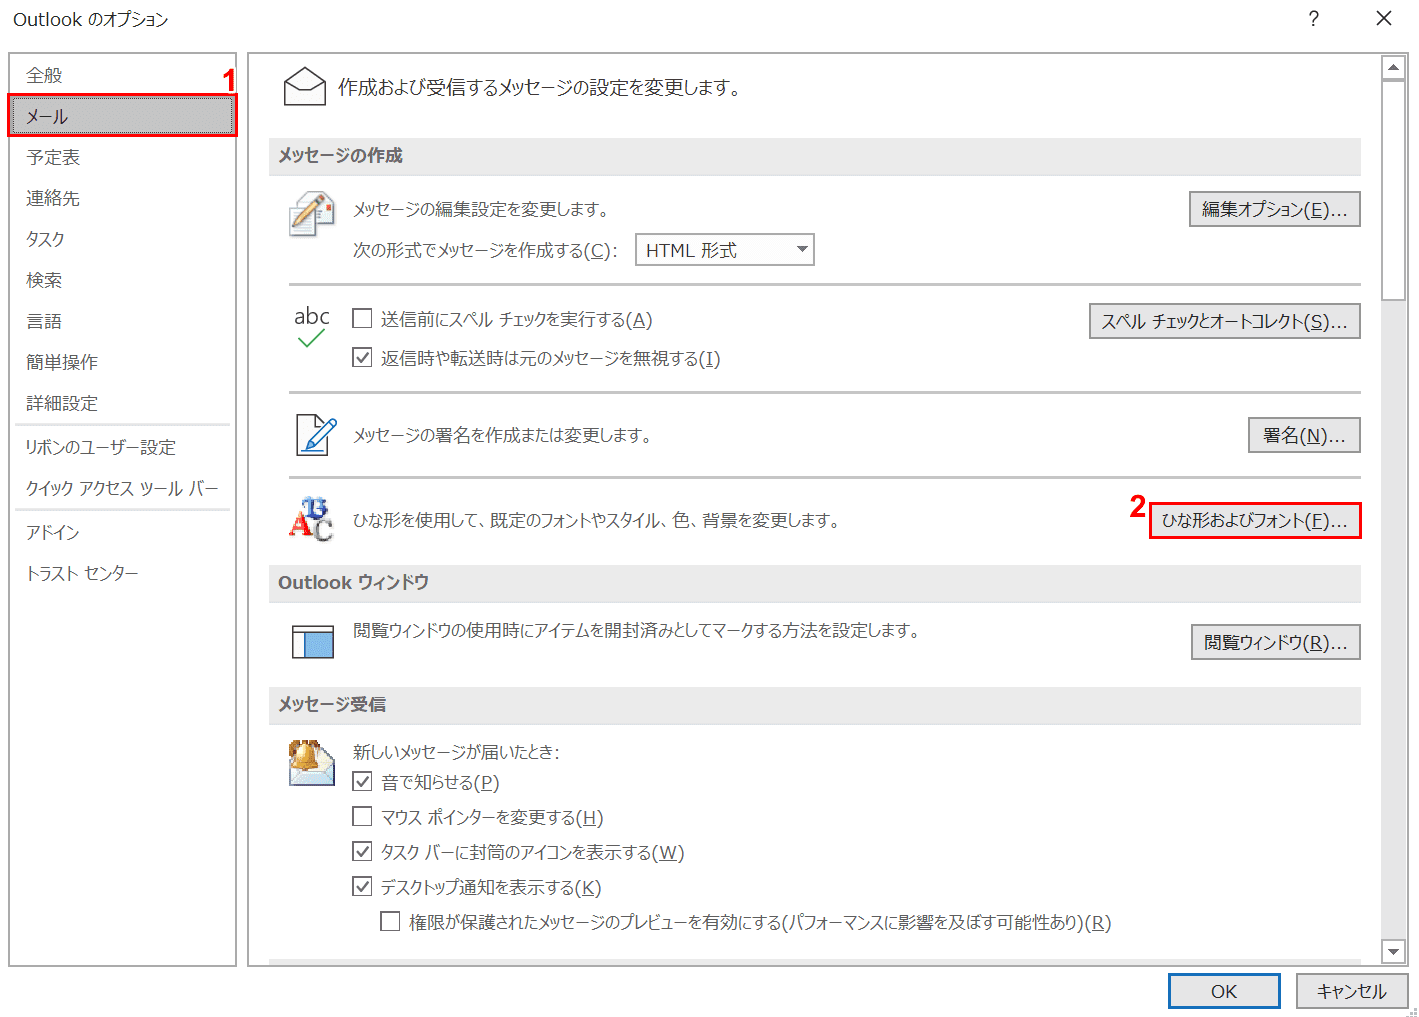
Task: Click the abc spell check icon
Action: (x=311, y=327)
